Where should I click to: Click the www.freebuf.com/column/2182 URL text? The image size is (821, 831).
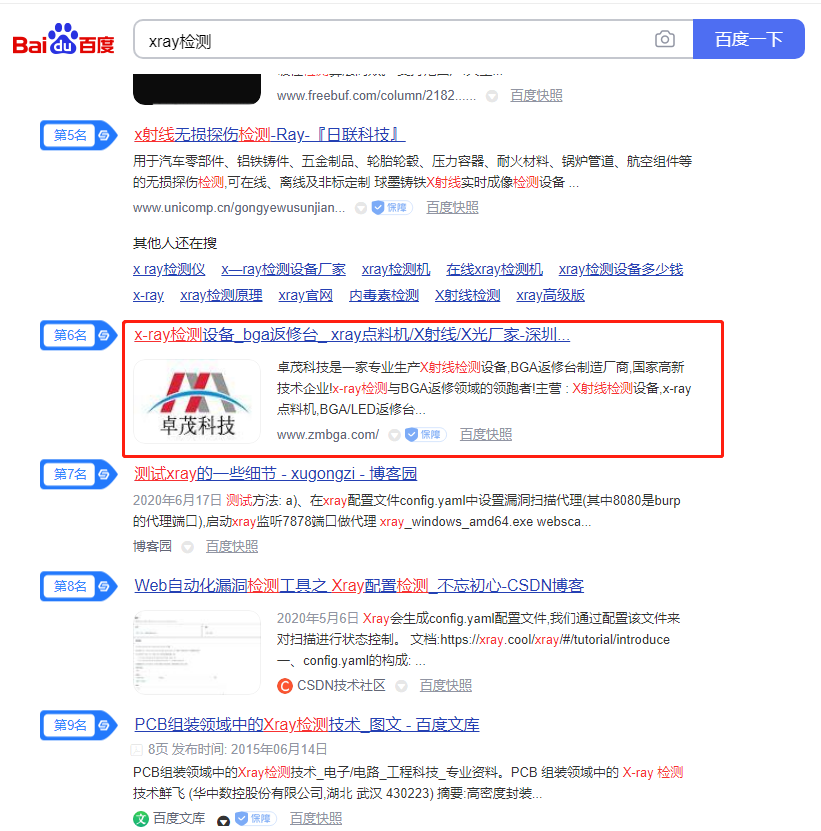click(x=376, y=95)
